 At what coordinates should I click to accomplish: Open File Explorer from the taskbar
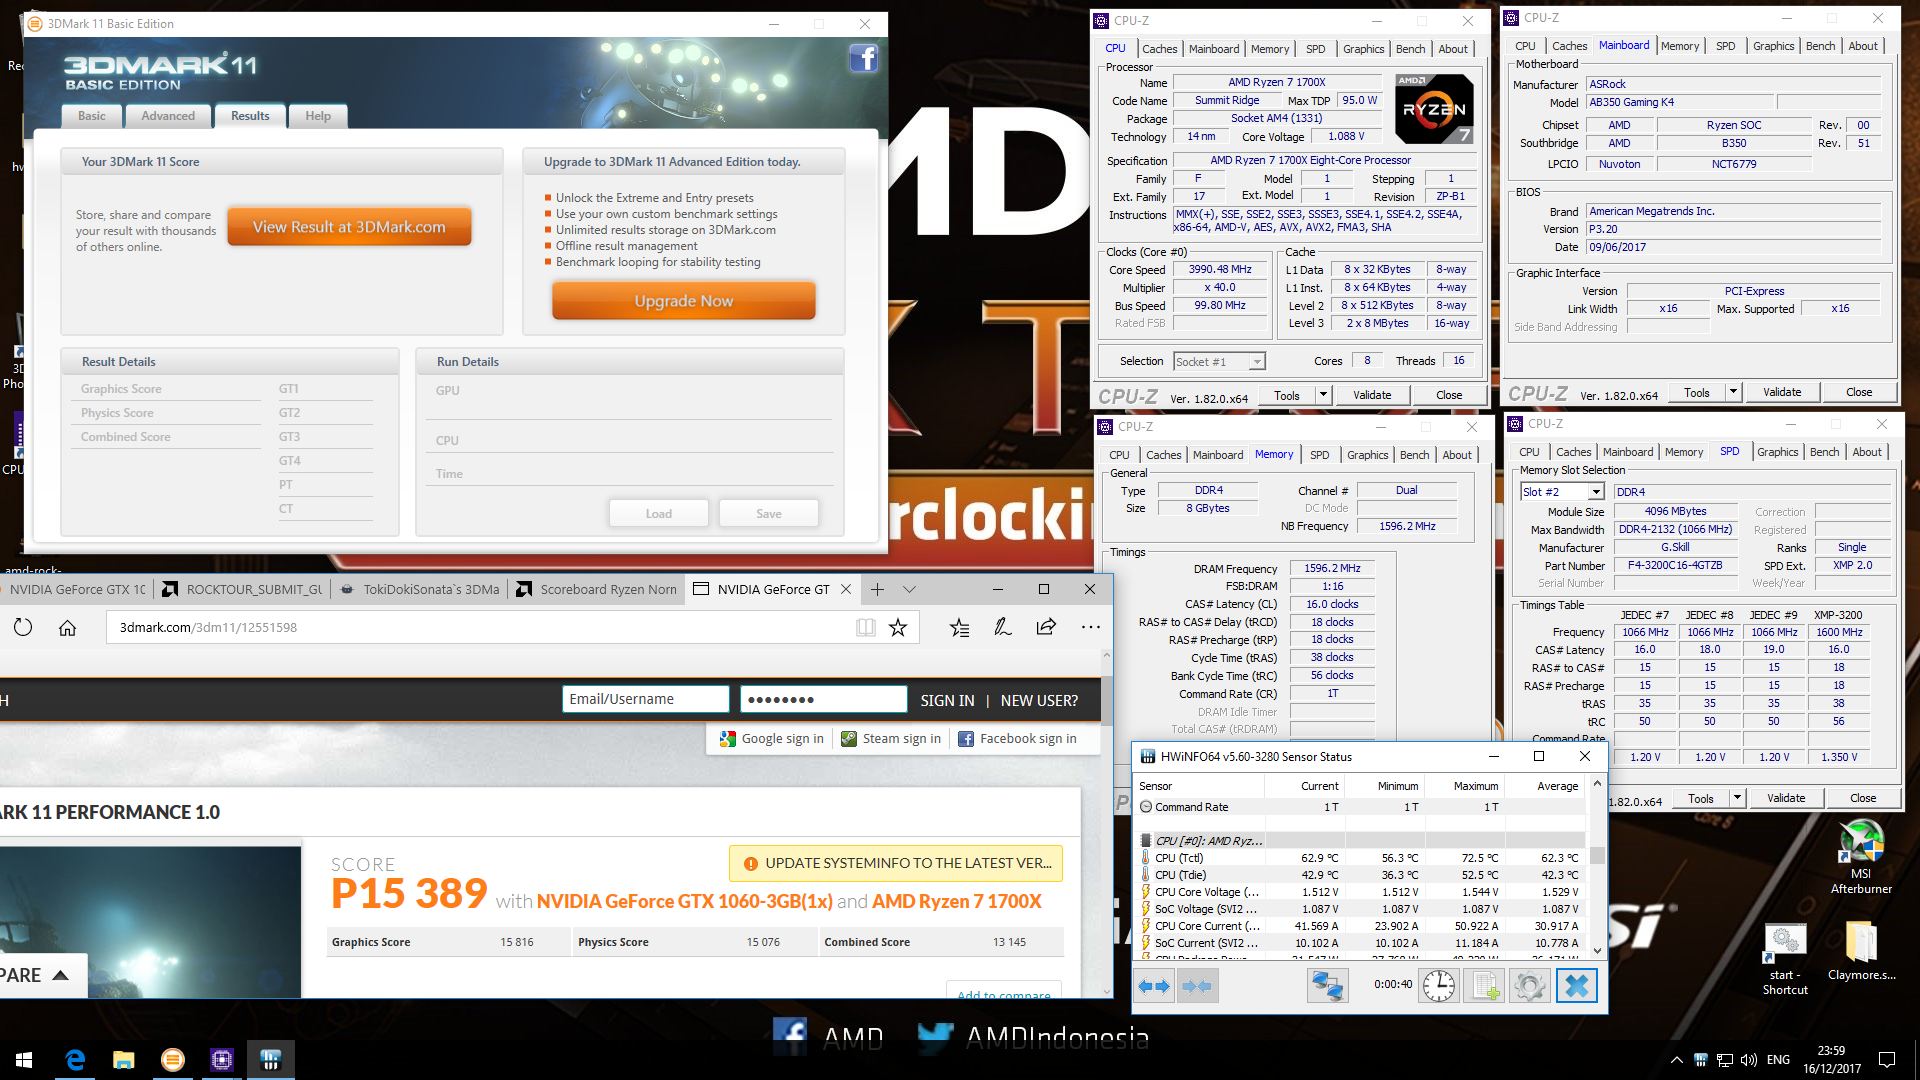pyautogui.click(x=124, y=1059)
